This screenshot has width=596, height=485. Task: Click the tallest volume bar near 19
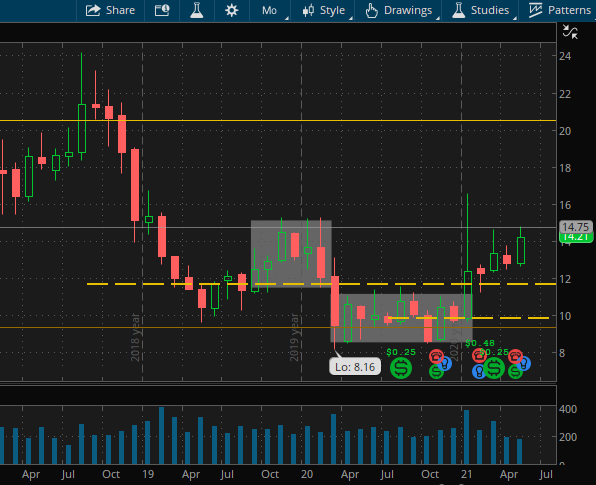pyautogui.click(x=161, y=436)
